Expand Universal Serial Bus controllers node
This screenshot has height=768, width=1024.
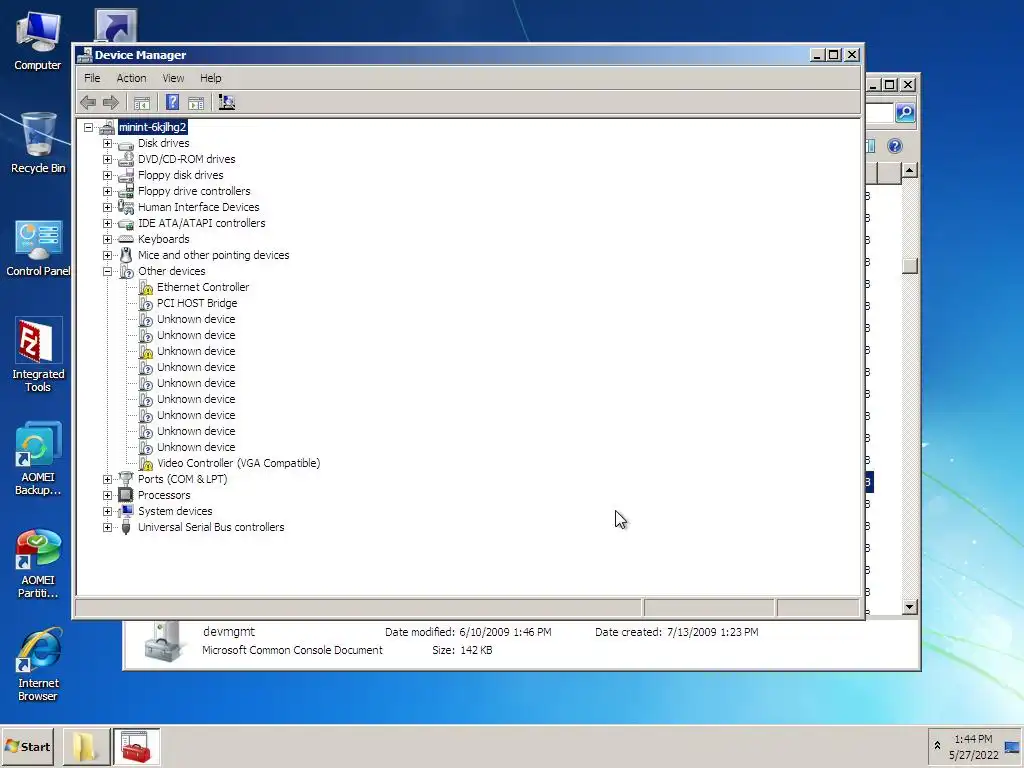tap(107, 527)
